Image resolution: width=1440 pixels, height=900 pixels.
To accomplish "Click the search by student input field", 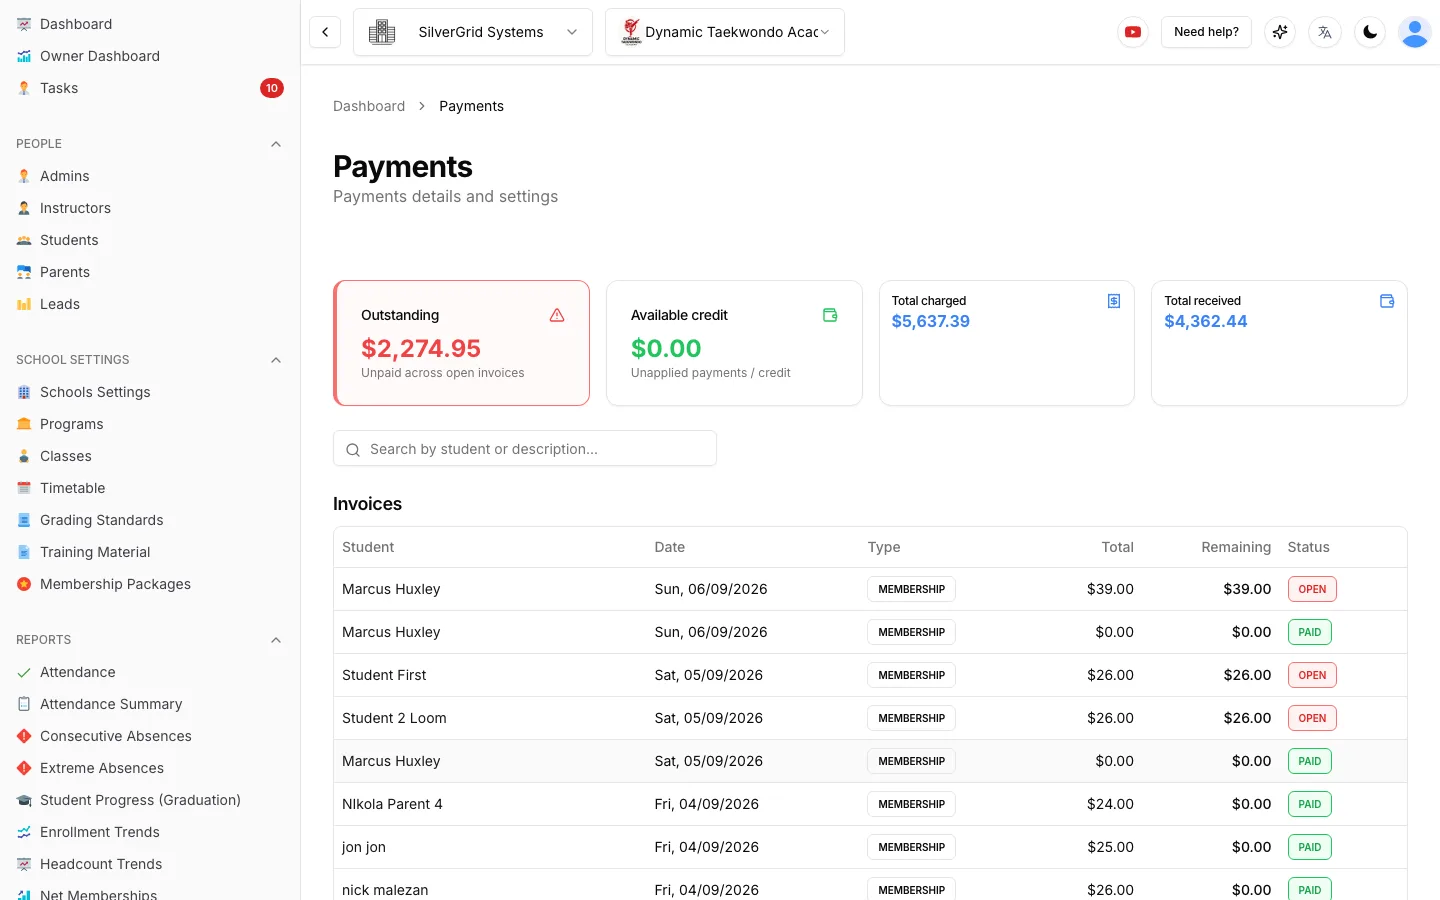I will [x=525, y=449].
